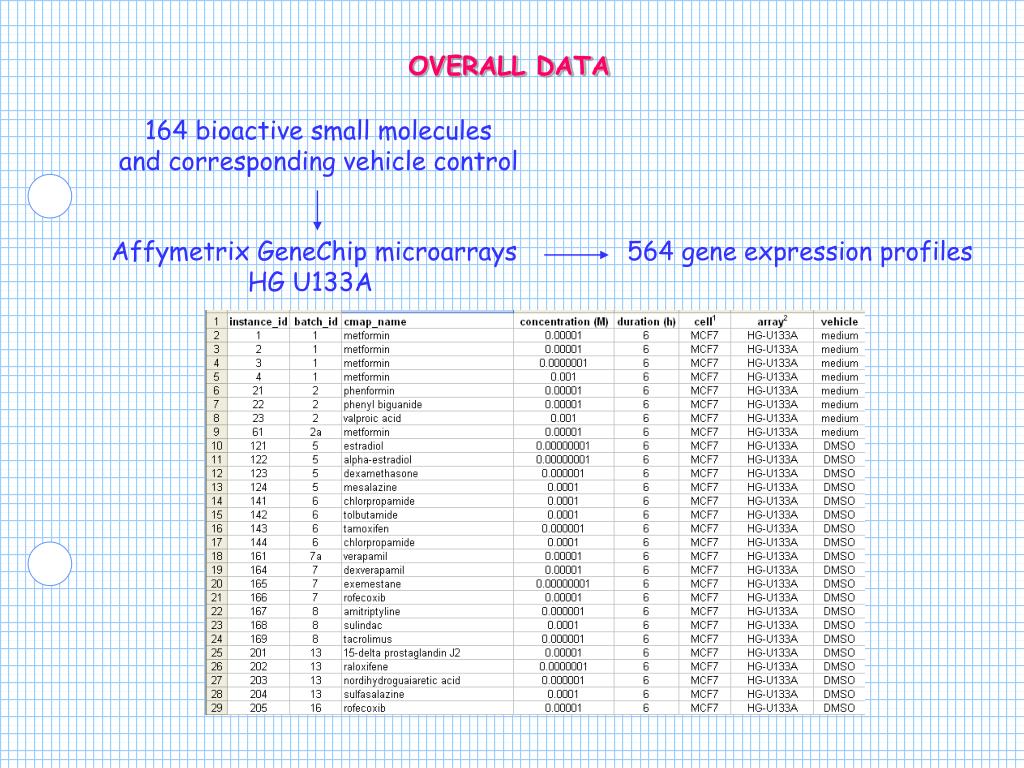This screenshot has width=1024, height=768.
Task: Click the "Affymetrix GeneChip microarrays" text
Action: click(315, 251)
